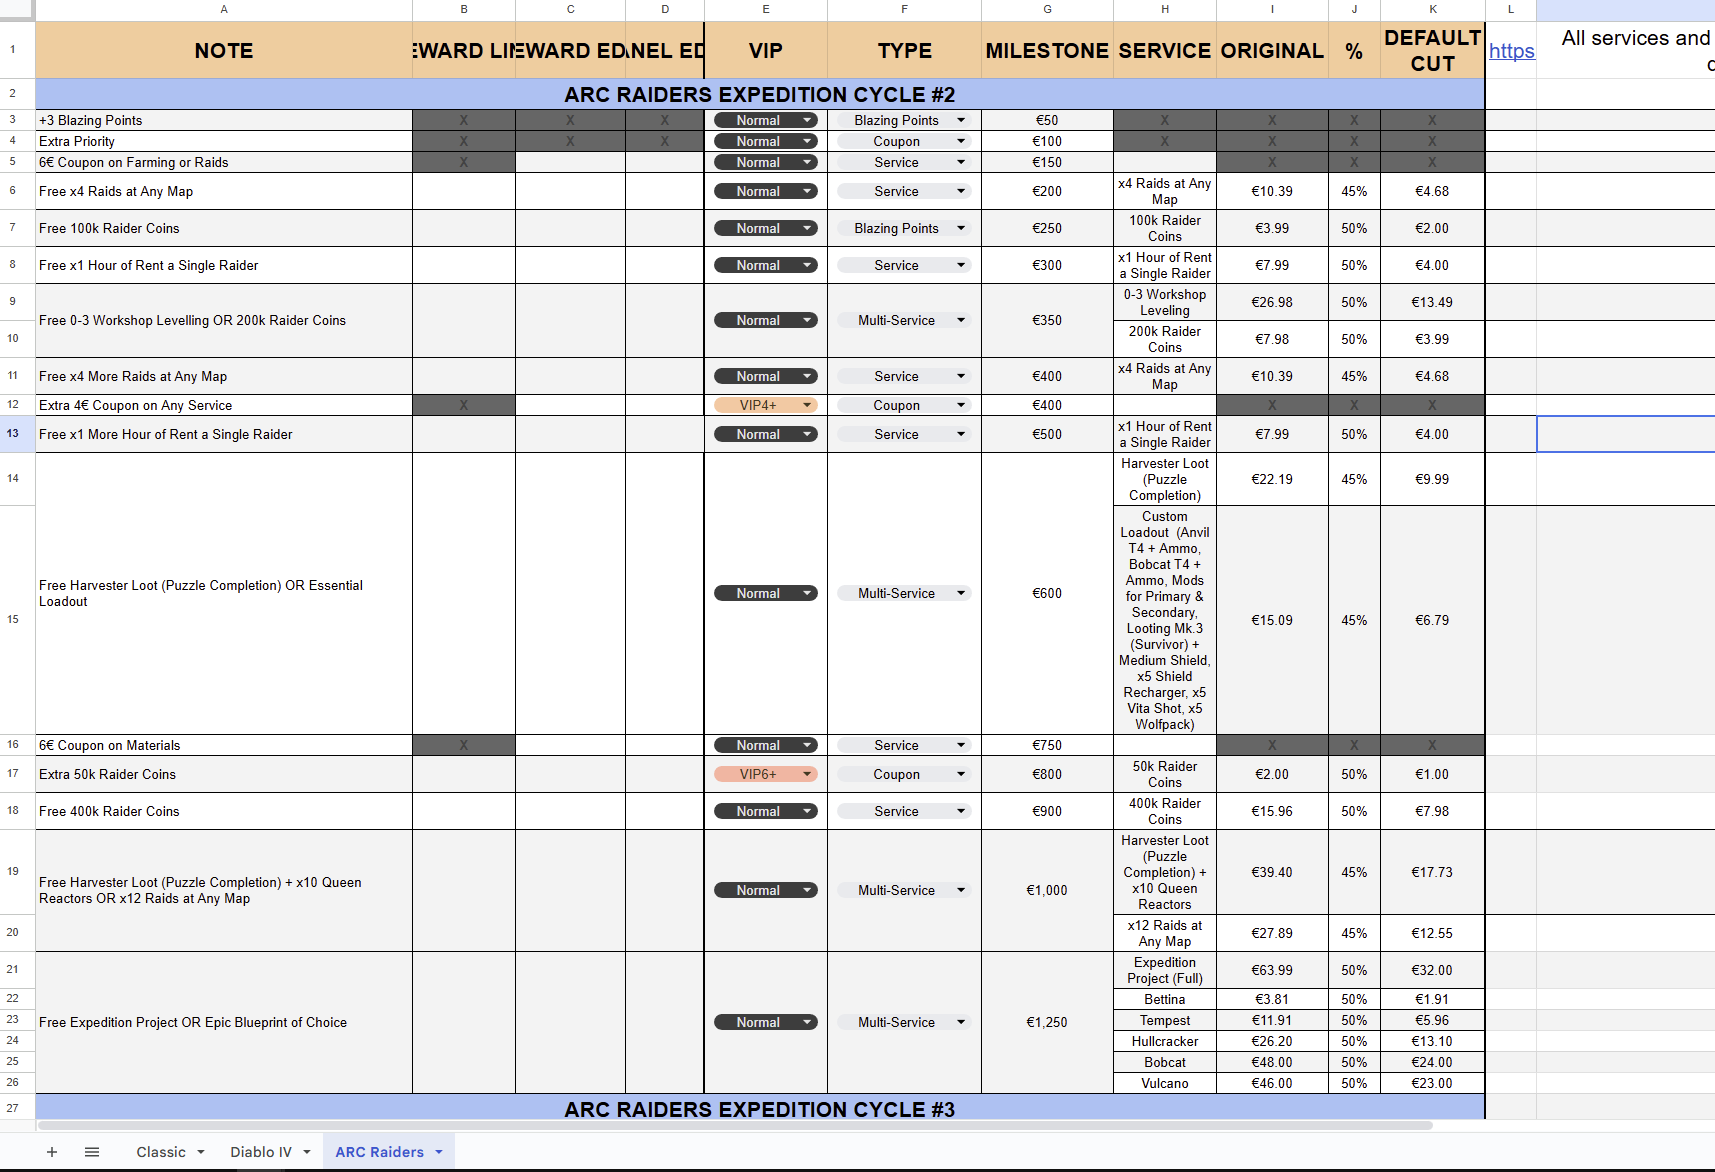
Task: Select the 'All services and' text cell
Action: tap(1626, 50)
